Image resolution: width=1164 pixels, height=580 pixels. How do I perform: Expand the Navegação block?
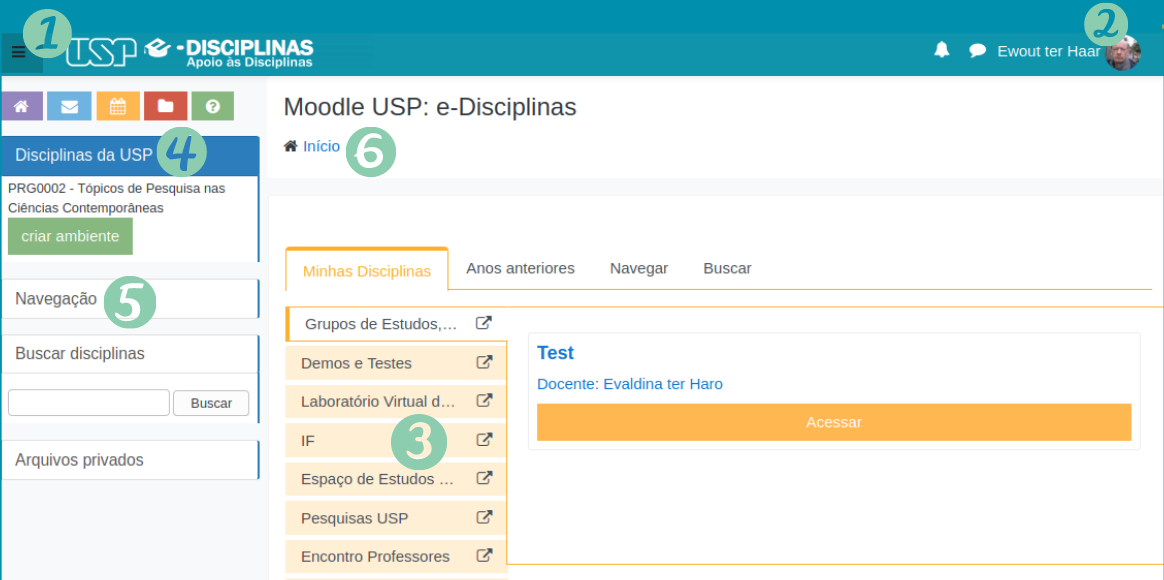pyautogui.click(x=130, y=299)
